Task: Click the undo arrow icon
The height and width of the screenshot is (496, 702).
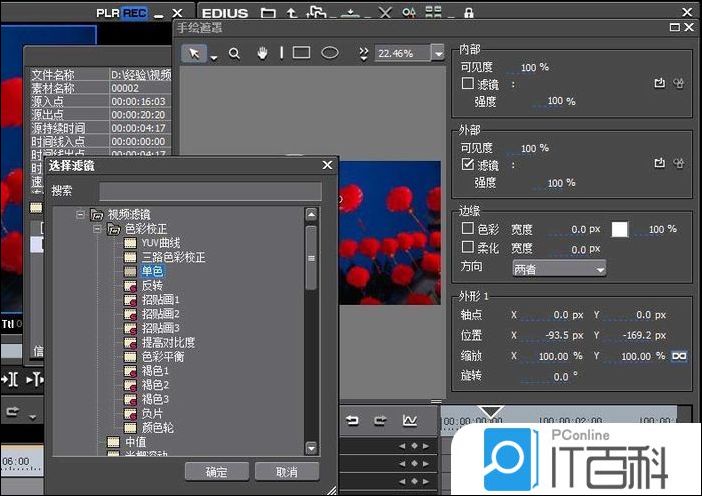Action: [352, 420]
